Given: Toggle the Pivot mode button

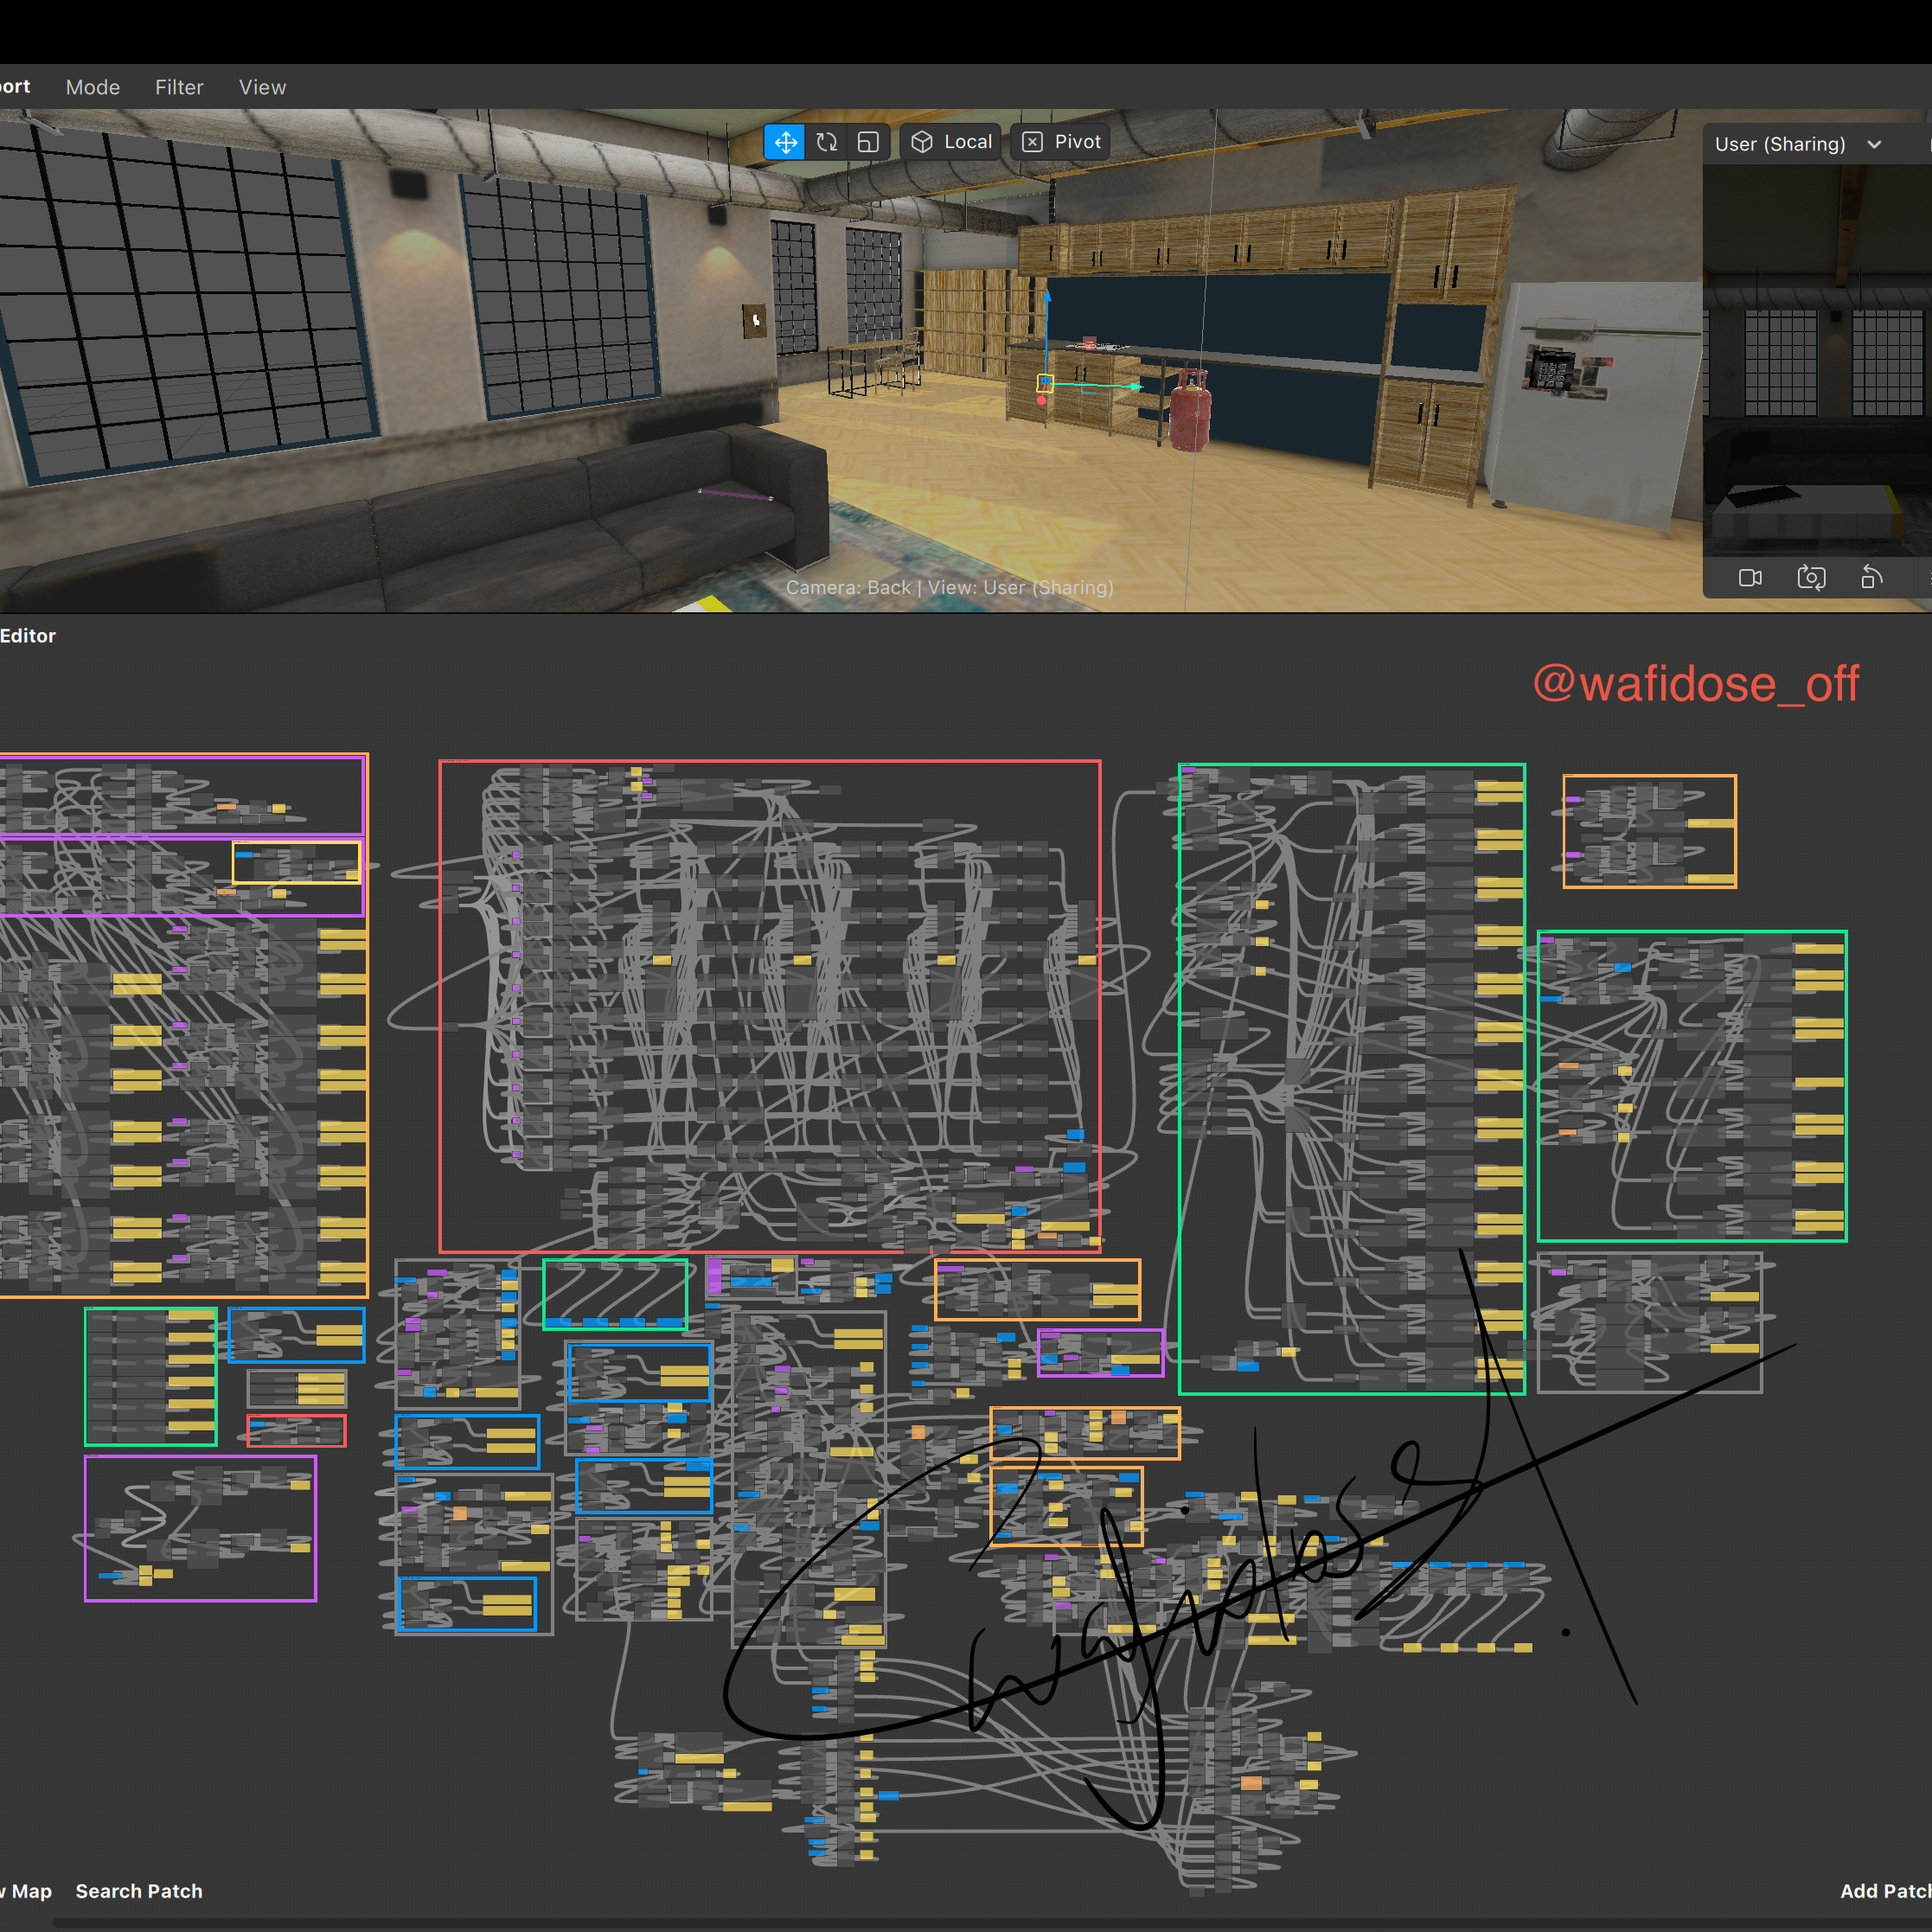Looking at the screenshot, I should tap(1061, 142).
